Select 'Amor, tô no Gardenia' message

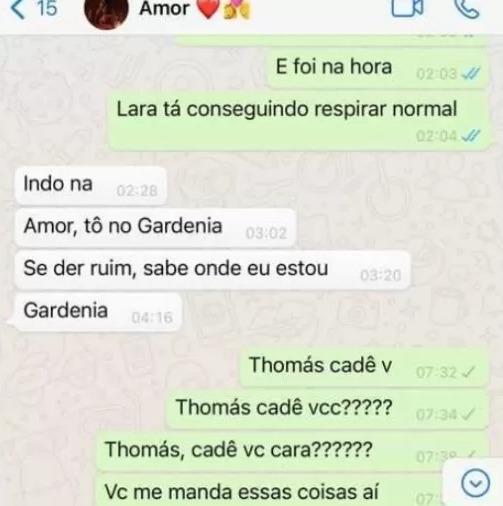(155, 228)
